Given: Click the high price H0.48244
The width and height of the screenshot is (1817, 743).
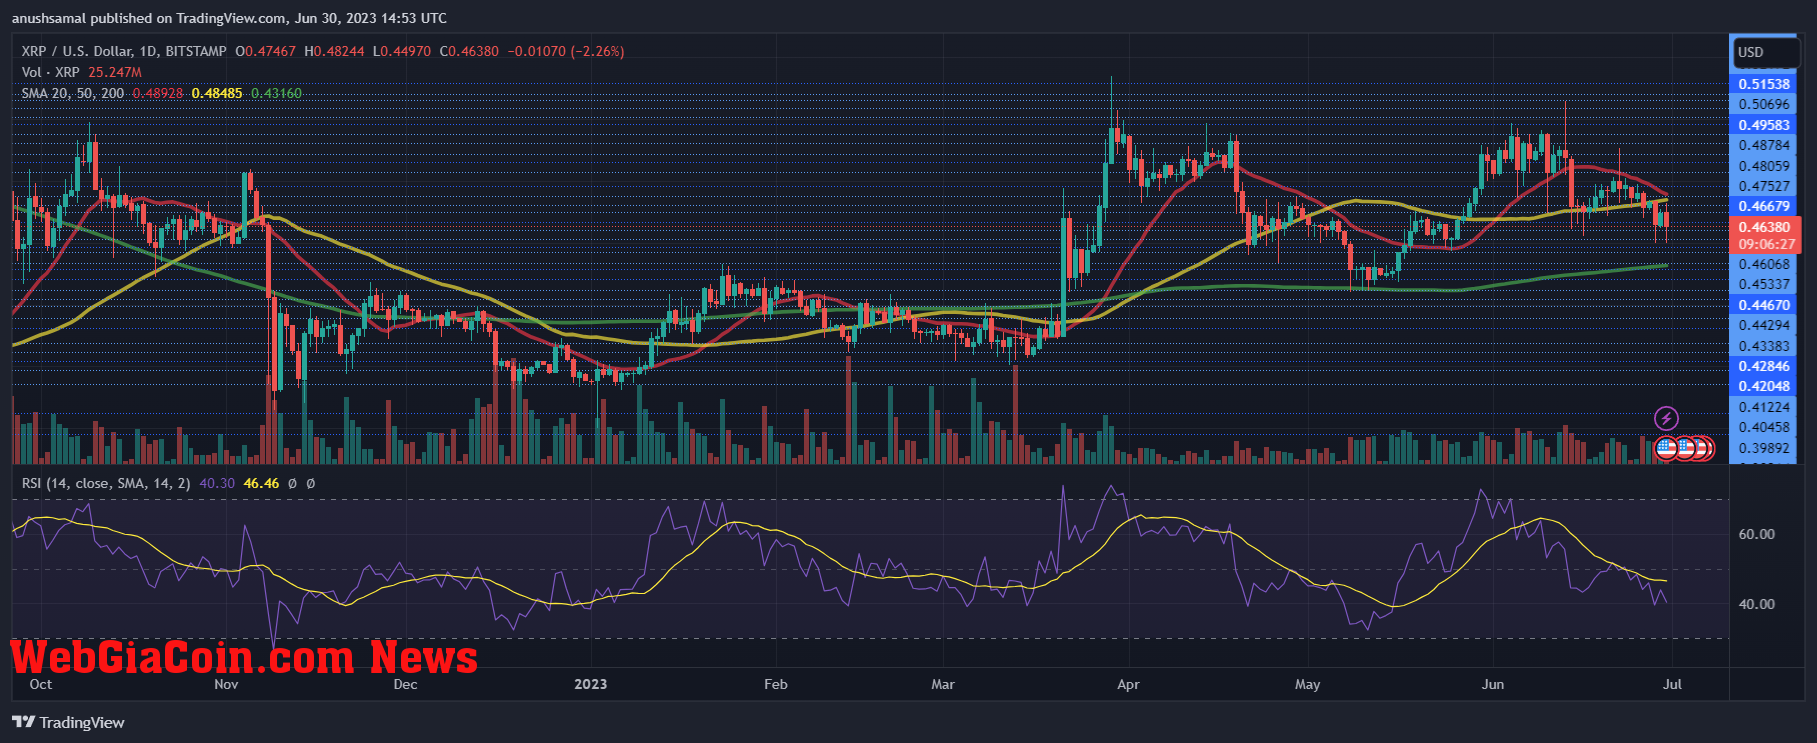Looking at the screenshot, I should 334,51.
